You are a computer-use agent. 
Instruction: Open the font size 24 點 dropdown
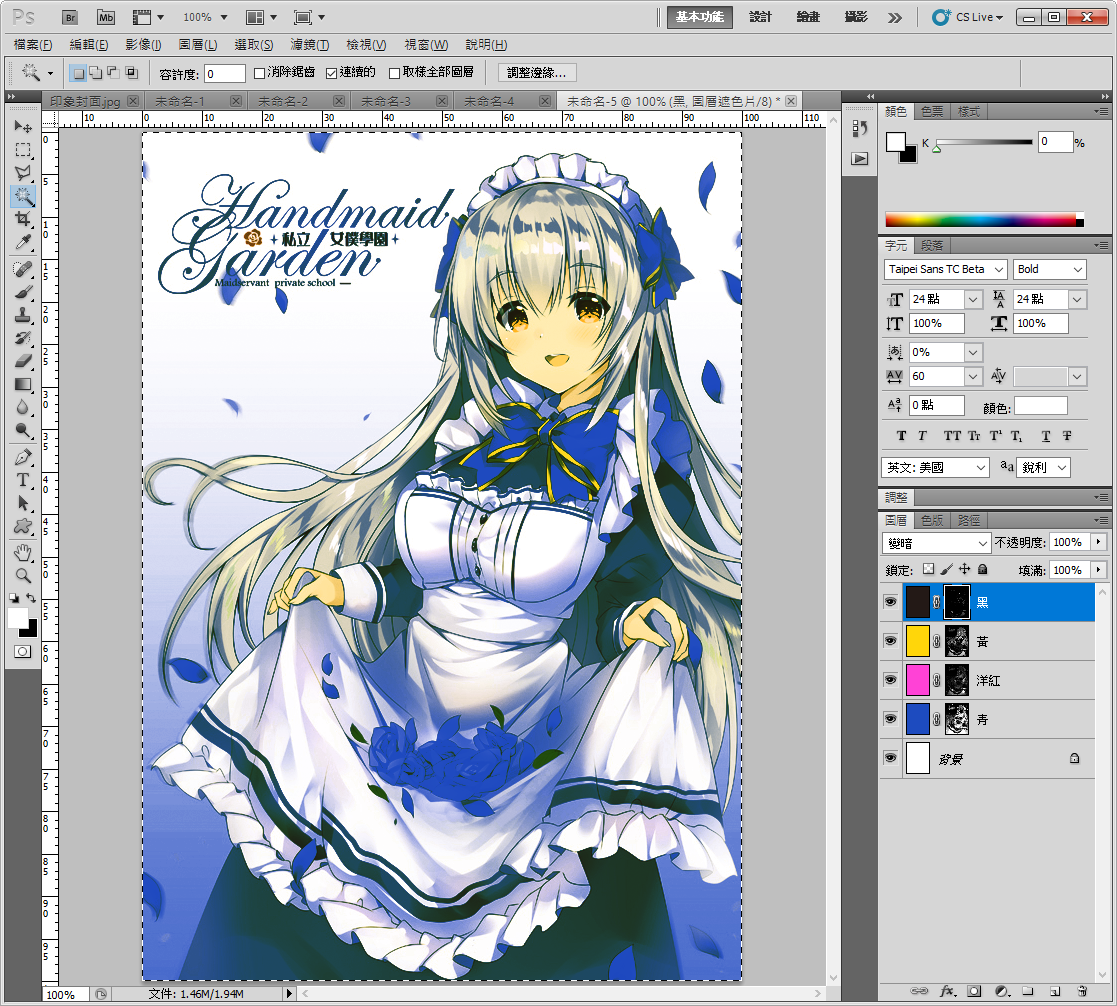click(973, 300)
